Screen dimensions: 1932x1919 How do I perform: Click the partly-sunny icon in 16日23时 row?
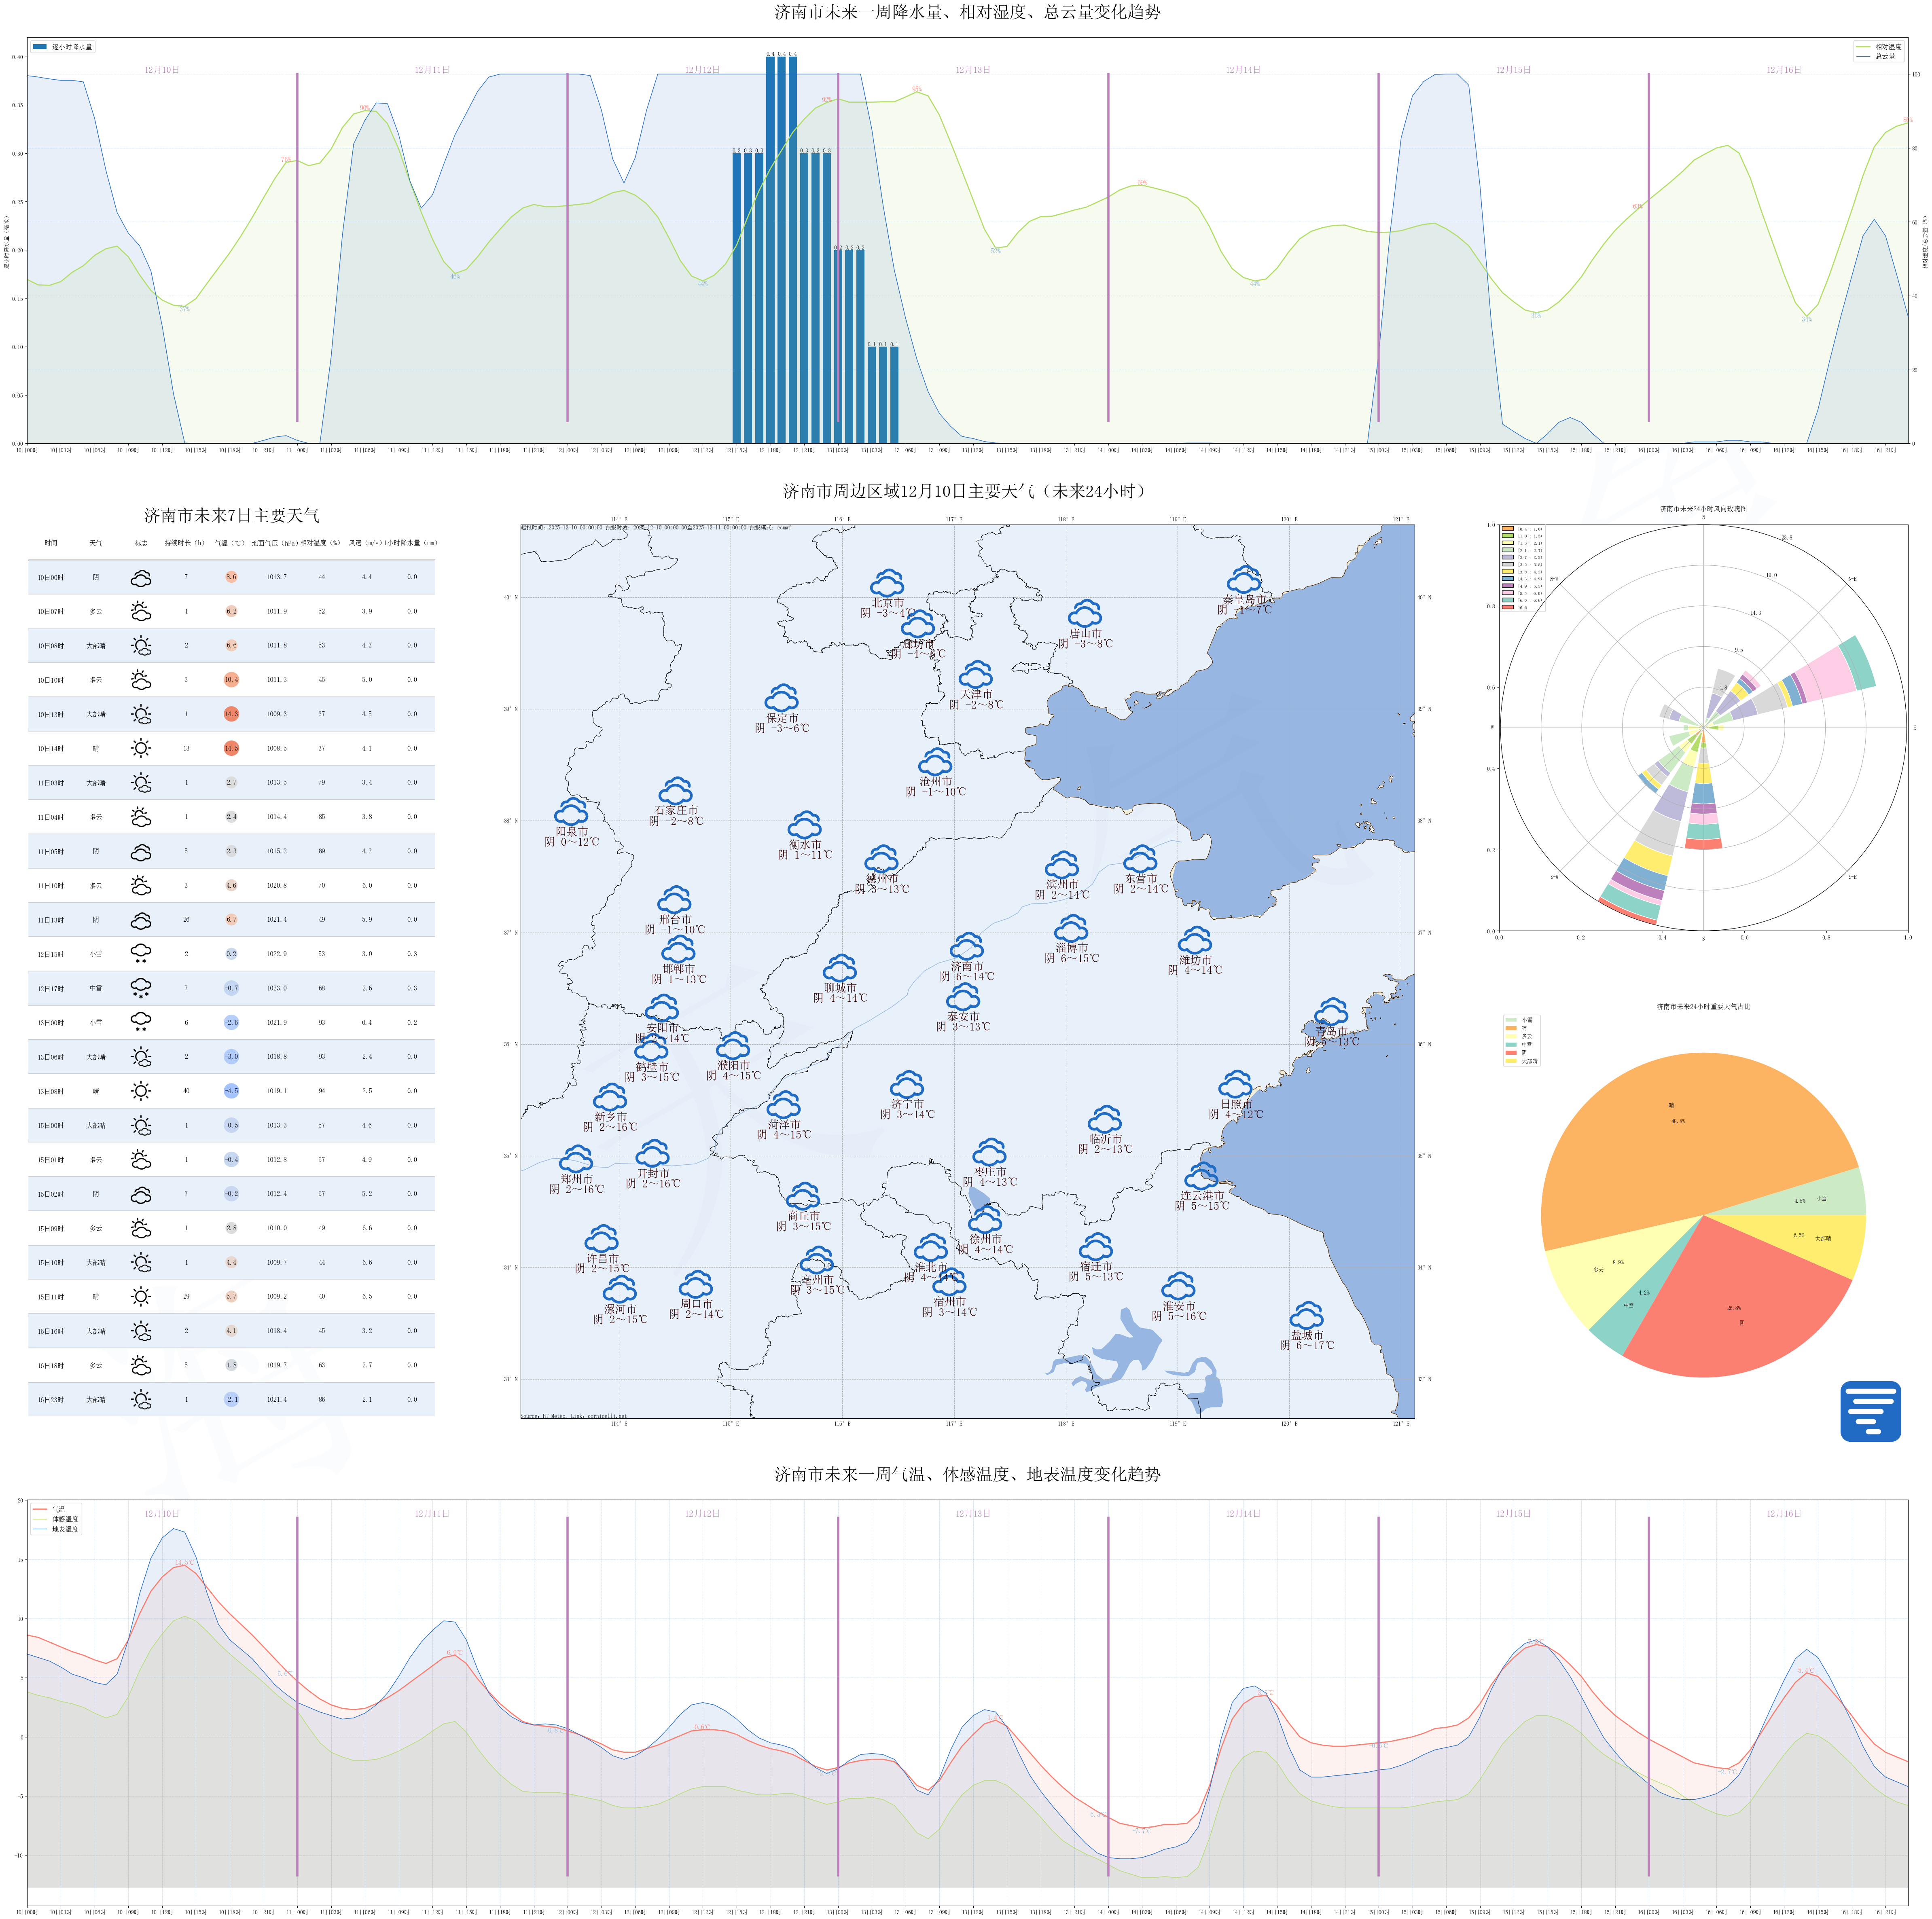141,1399
